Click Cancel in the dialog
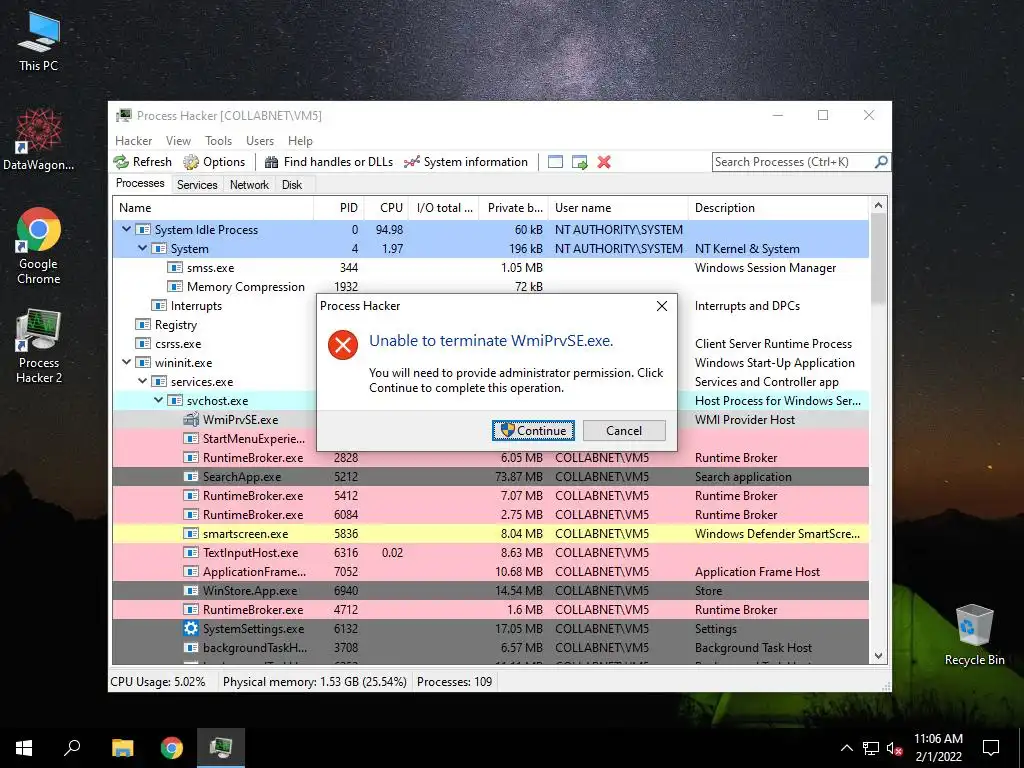Viewport: 1024px width, 768px height. [x=624, y=430]
